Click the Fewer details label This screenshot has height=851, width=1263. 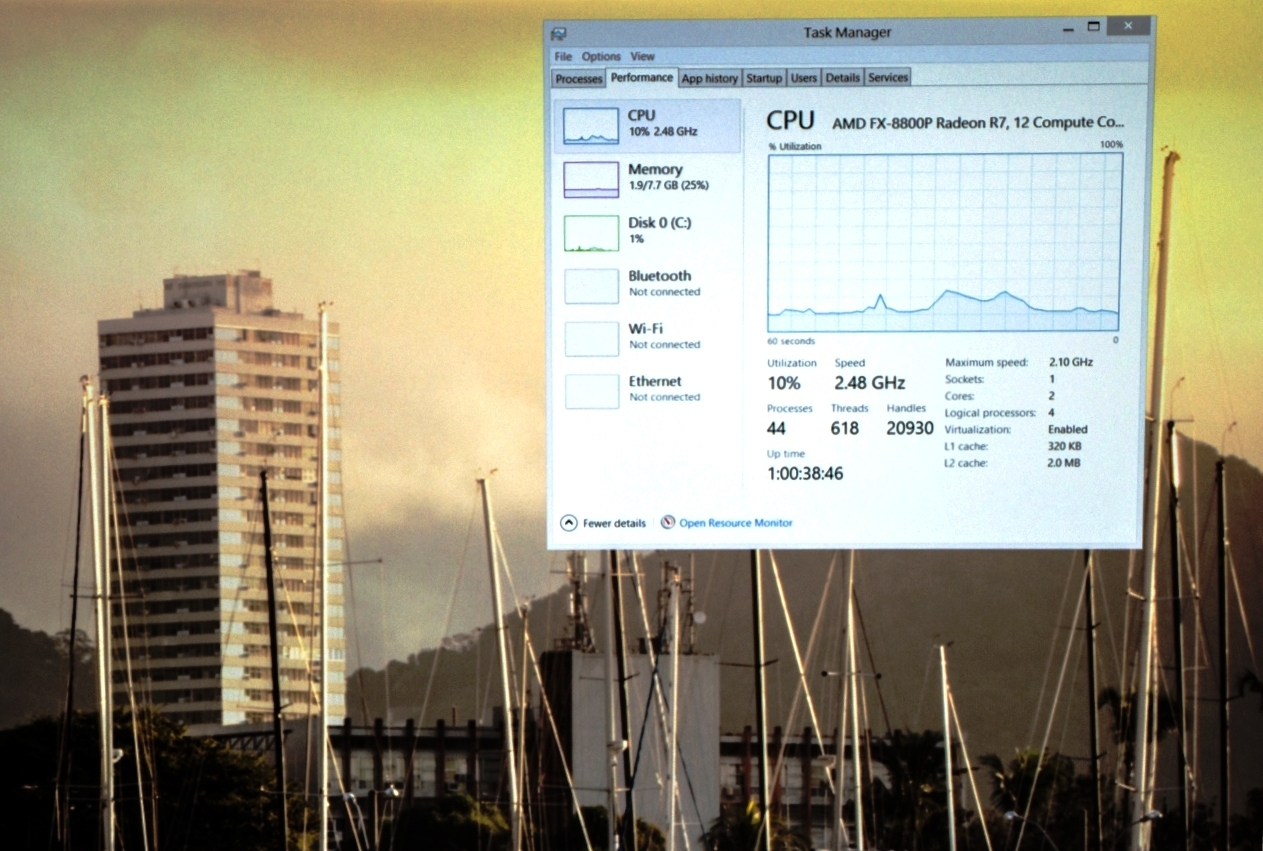pos(614,523)
